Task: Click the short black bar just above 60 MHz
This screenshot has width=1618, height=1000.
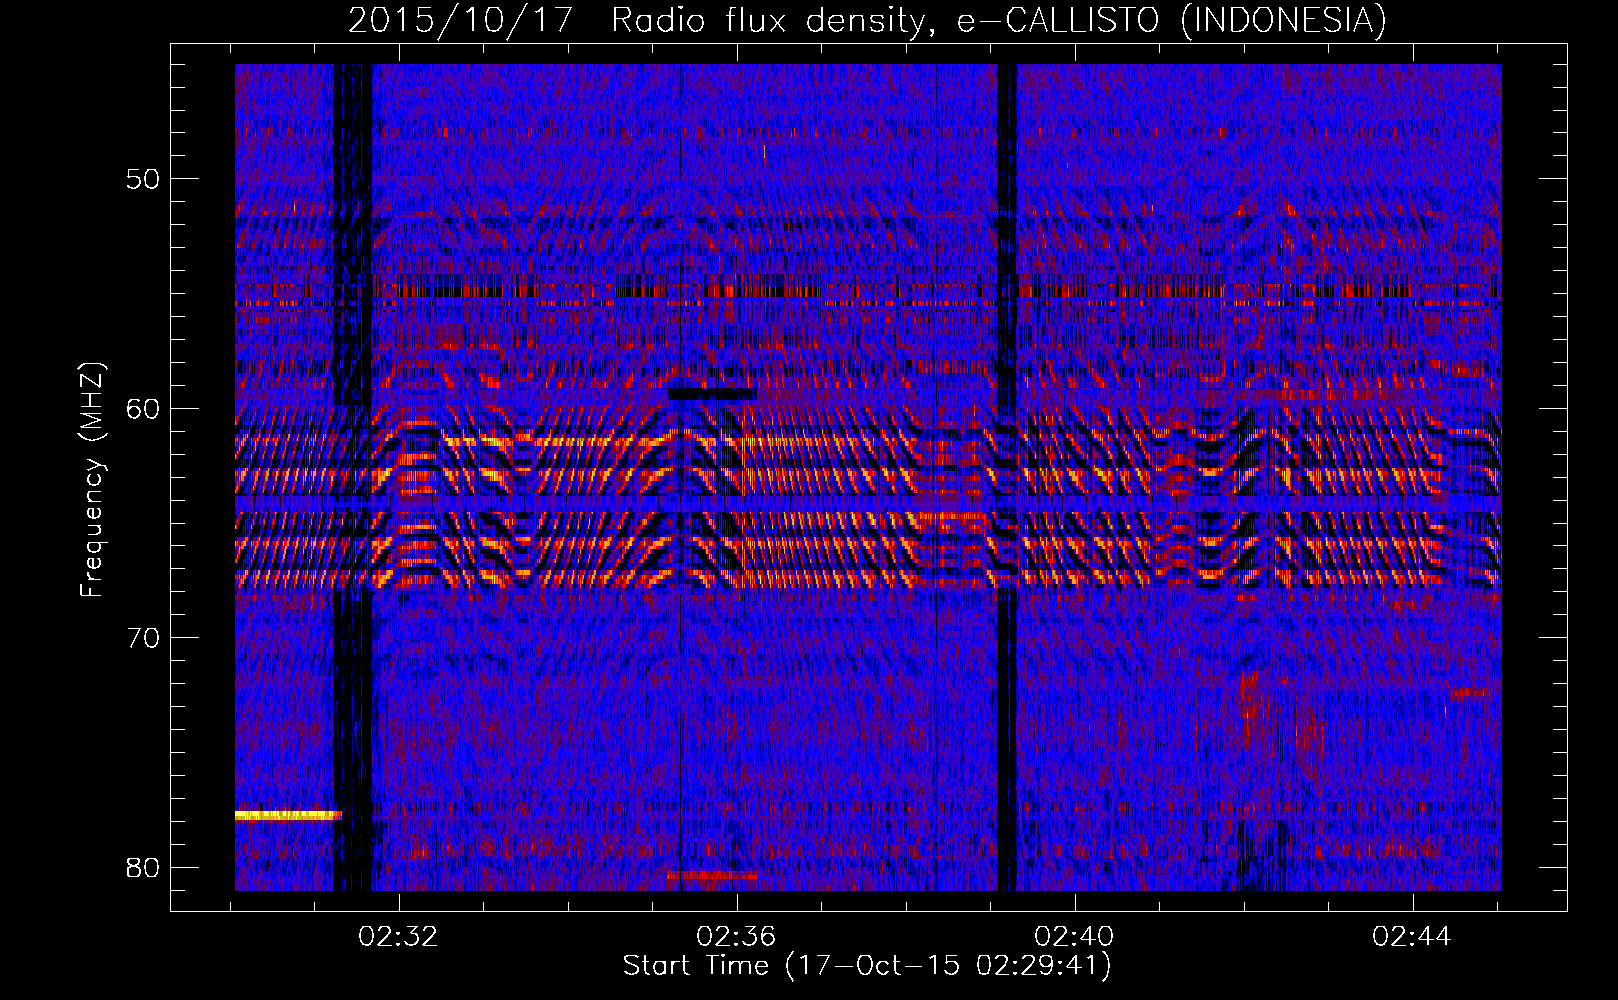Action: click(x=712, y=394)
